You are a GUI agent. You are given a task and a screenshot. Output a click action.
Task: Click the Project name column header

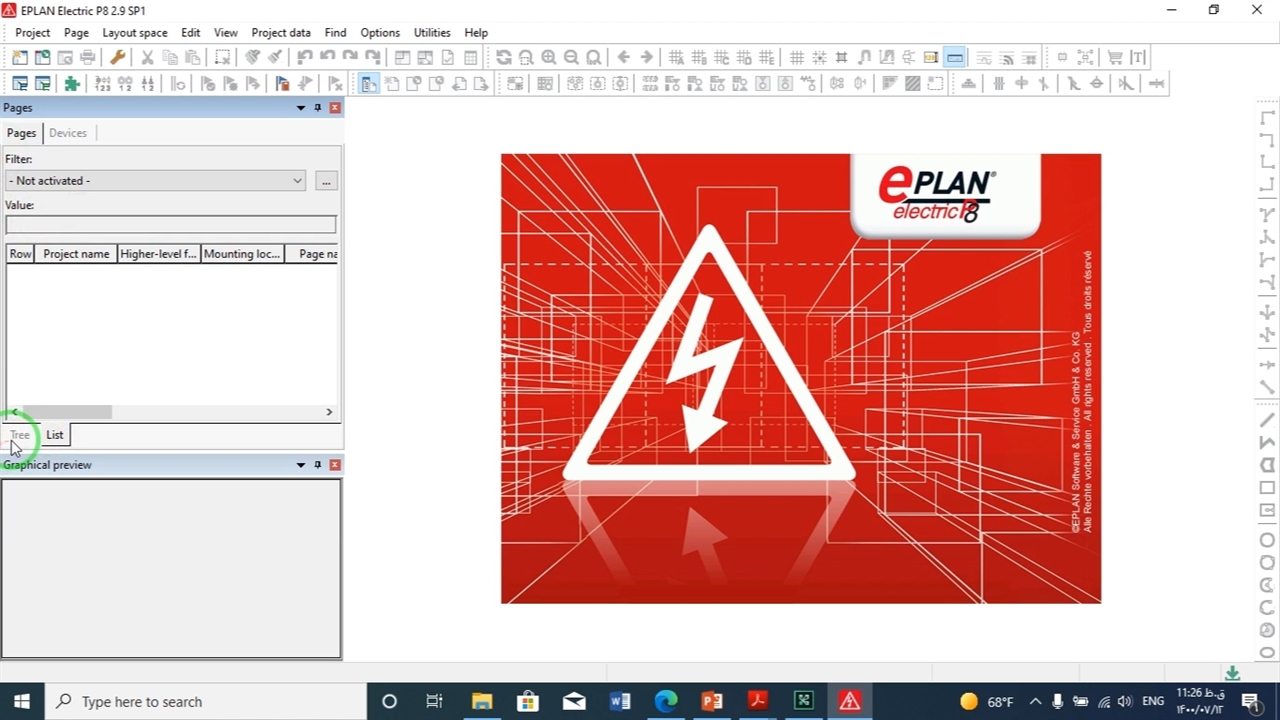76,254
